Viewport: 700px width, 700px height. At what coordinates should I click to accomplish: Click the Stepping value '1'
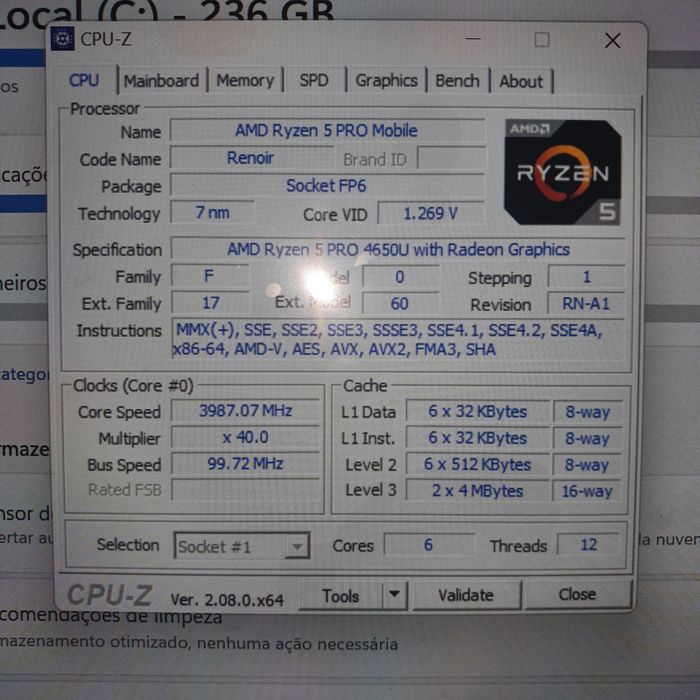coord(587,277)
